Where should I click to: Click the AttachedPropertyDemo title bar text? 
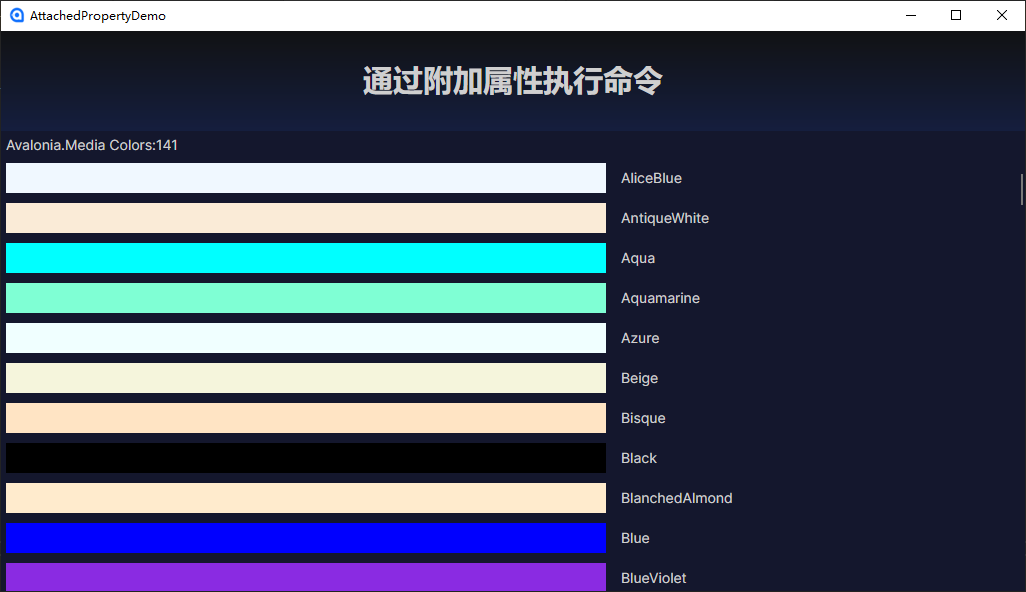click(96, 15)
